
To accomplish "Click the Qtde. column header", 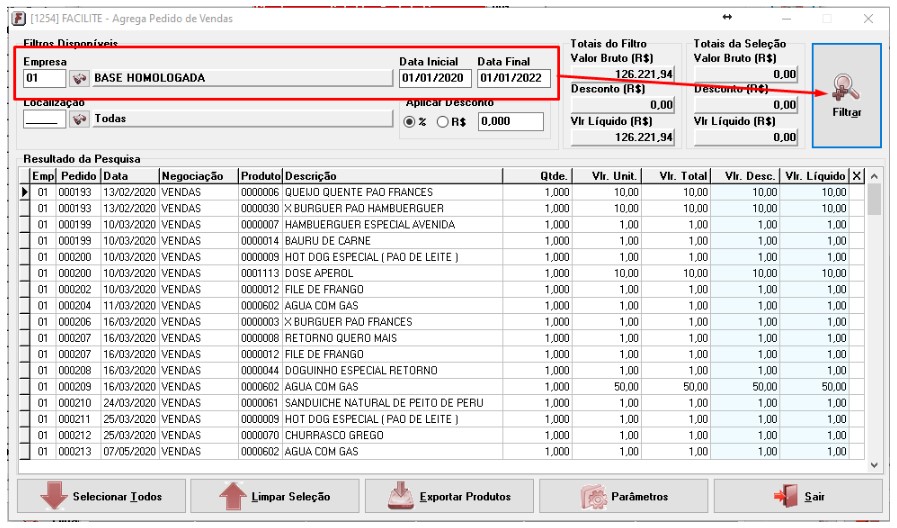I will 537,176.
